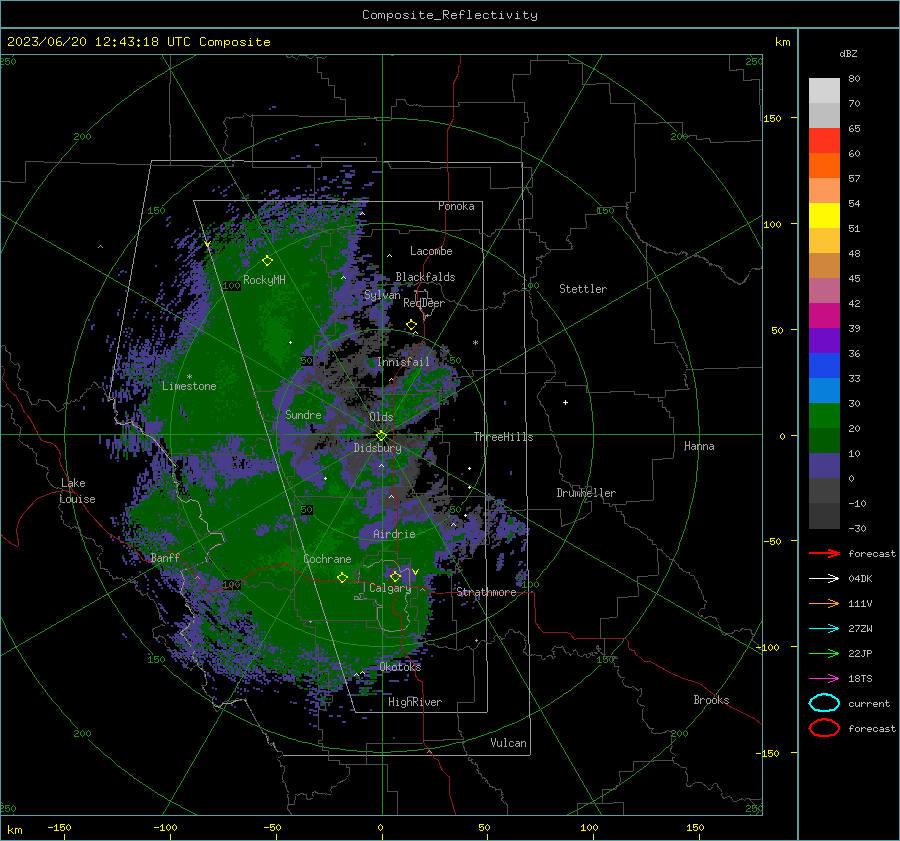Select the brown 45-48 dBZ swatch
The image size is (900, 841).
pos(824,266)
